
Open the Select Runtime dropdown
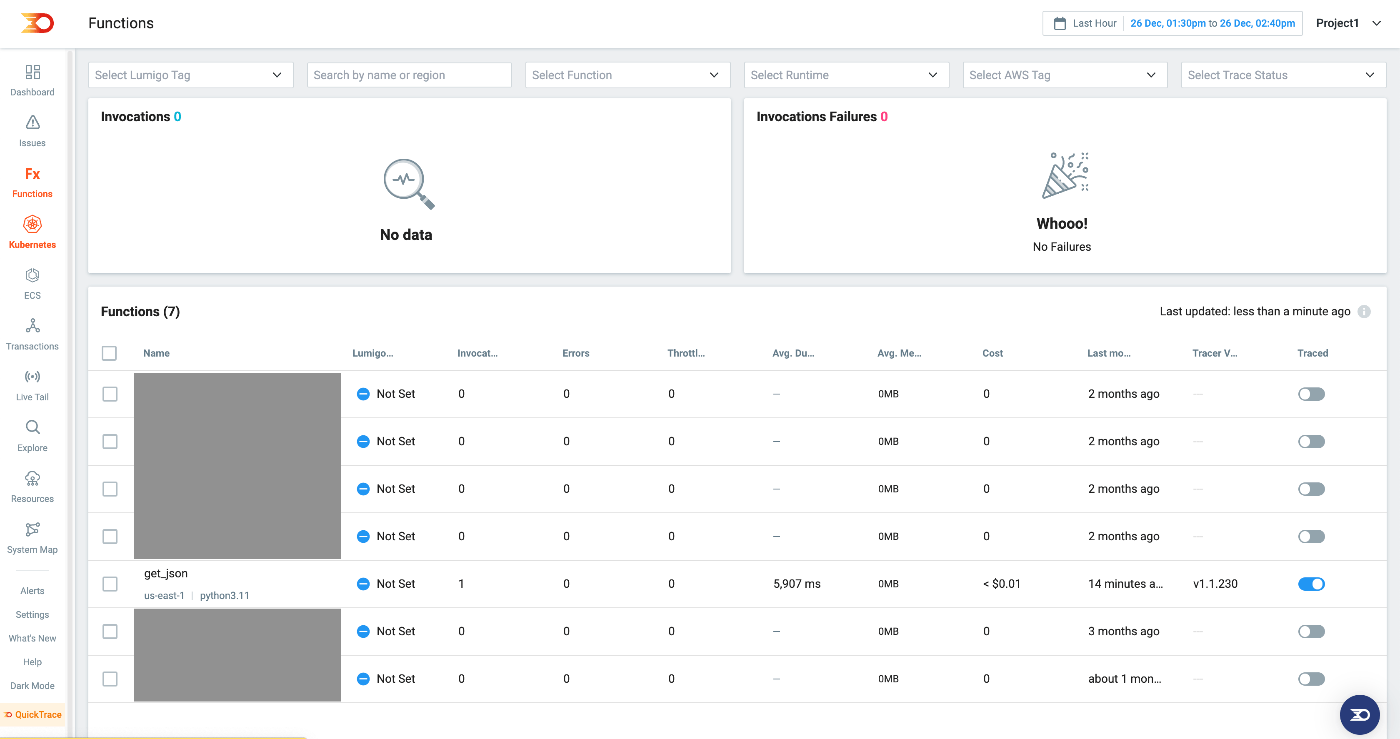(846, 75)
